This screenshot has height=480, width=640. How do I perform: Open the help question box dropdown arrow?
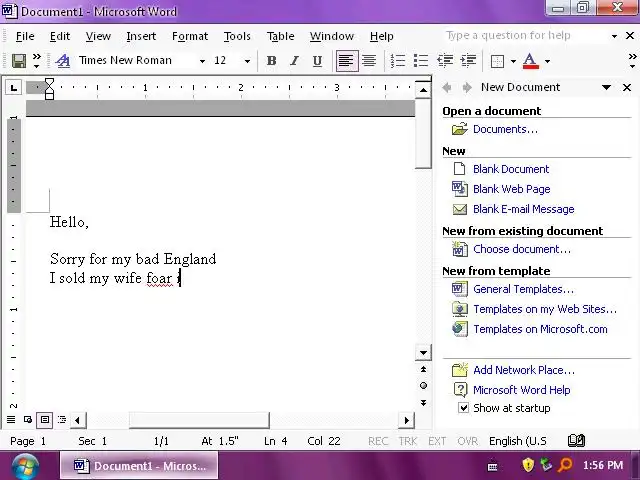(614, 36)
